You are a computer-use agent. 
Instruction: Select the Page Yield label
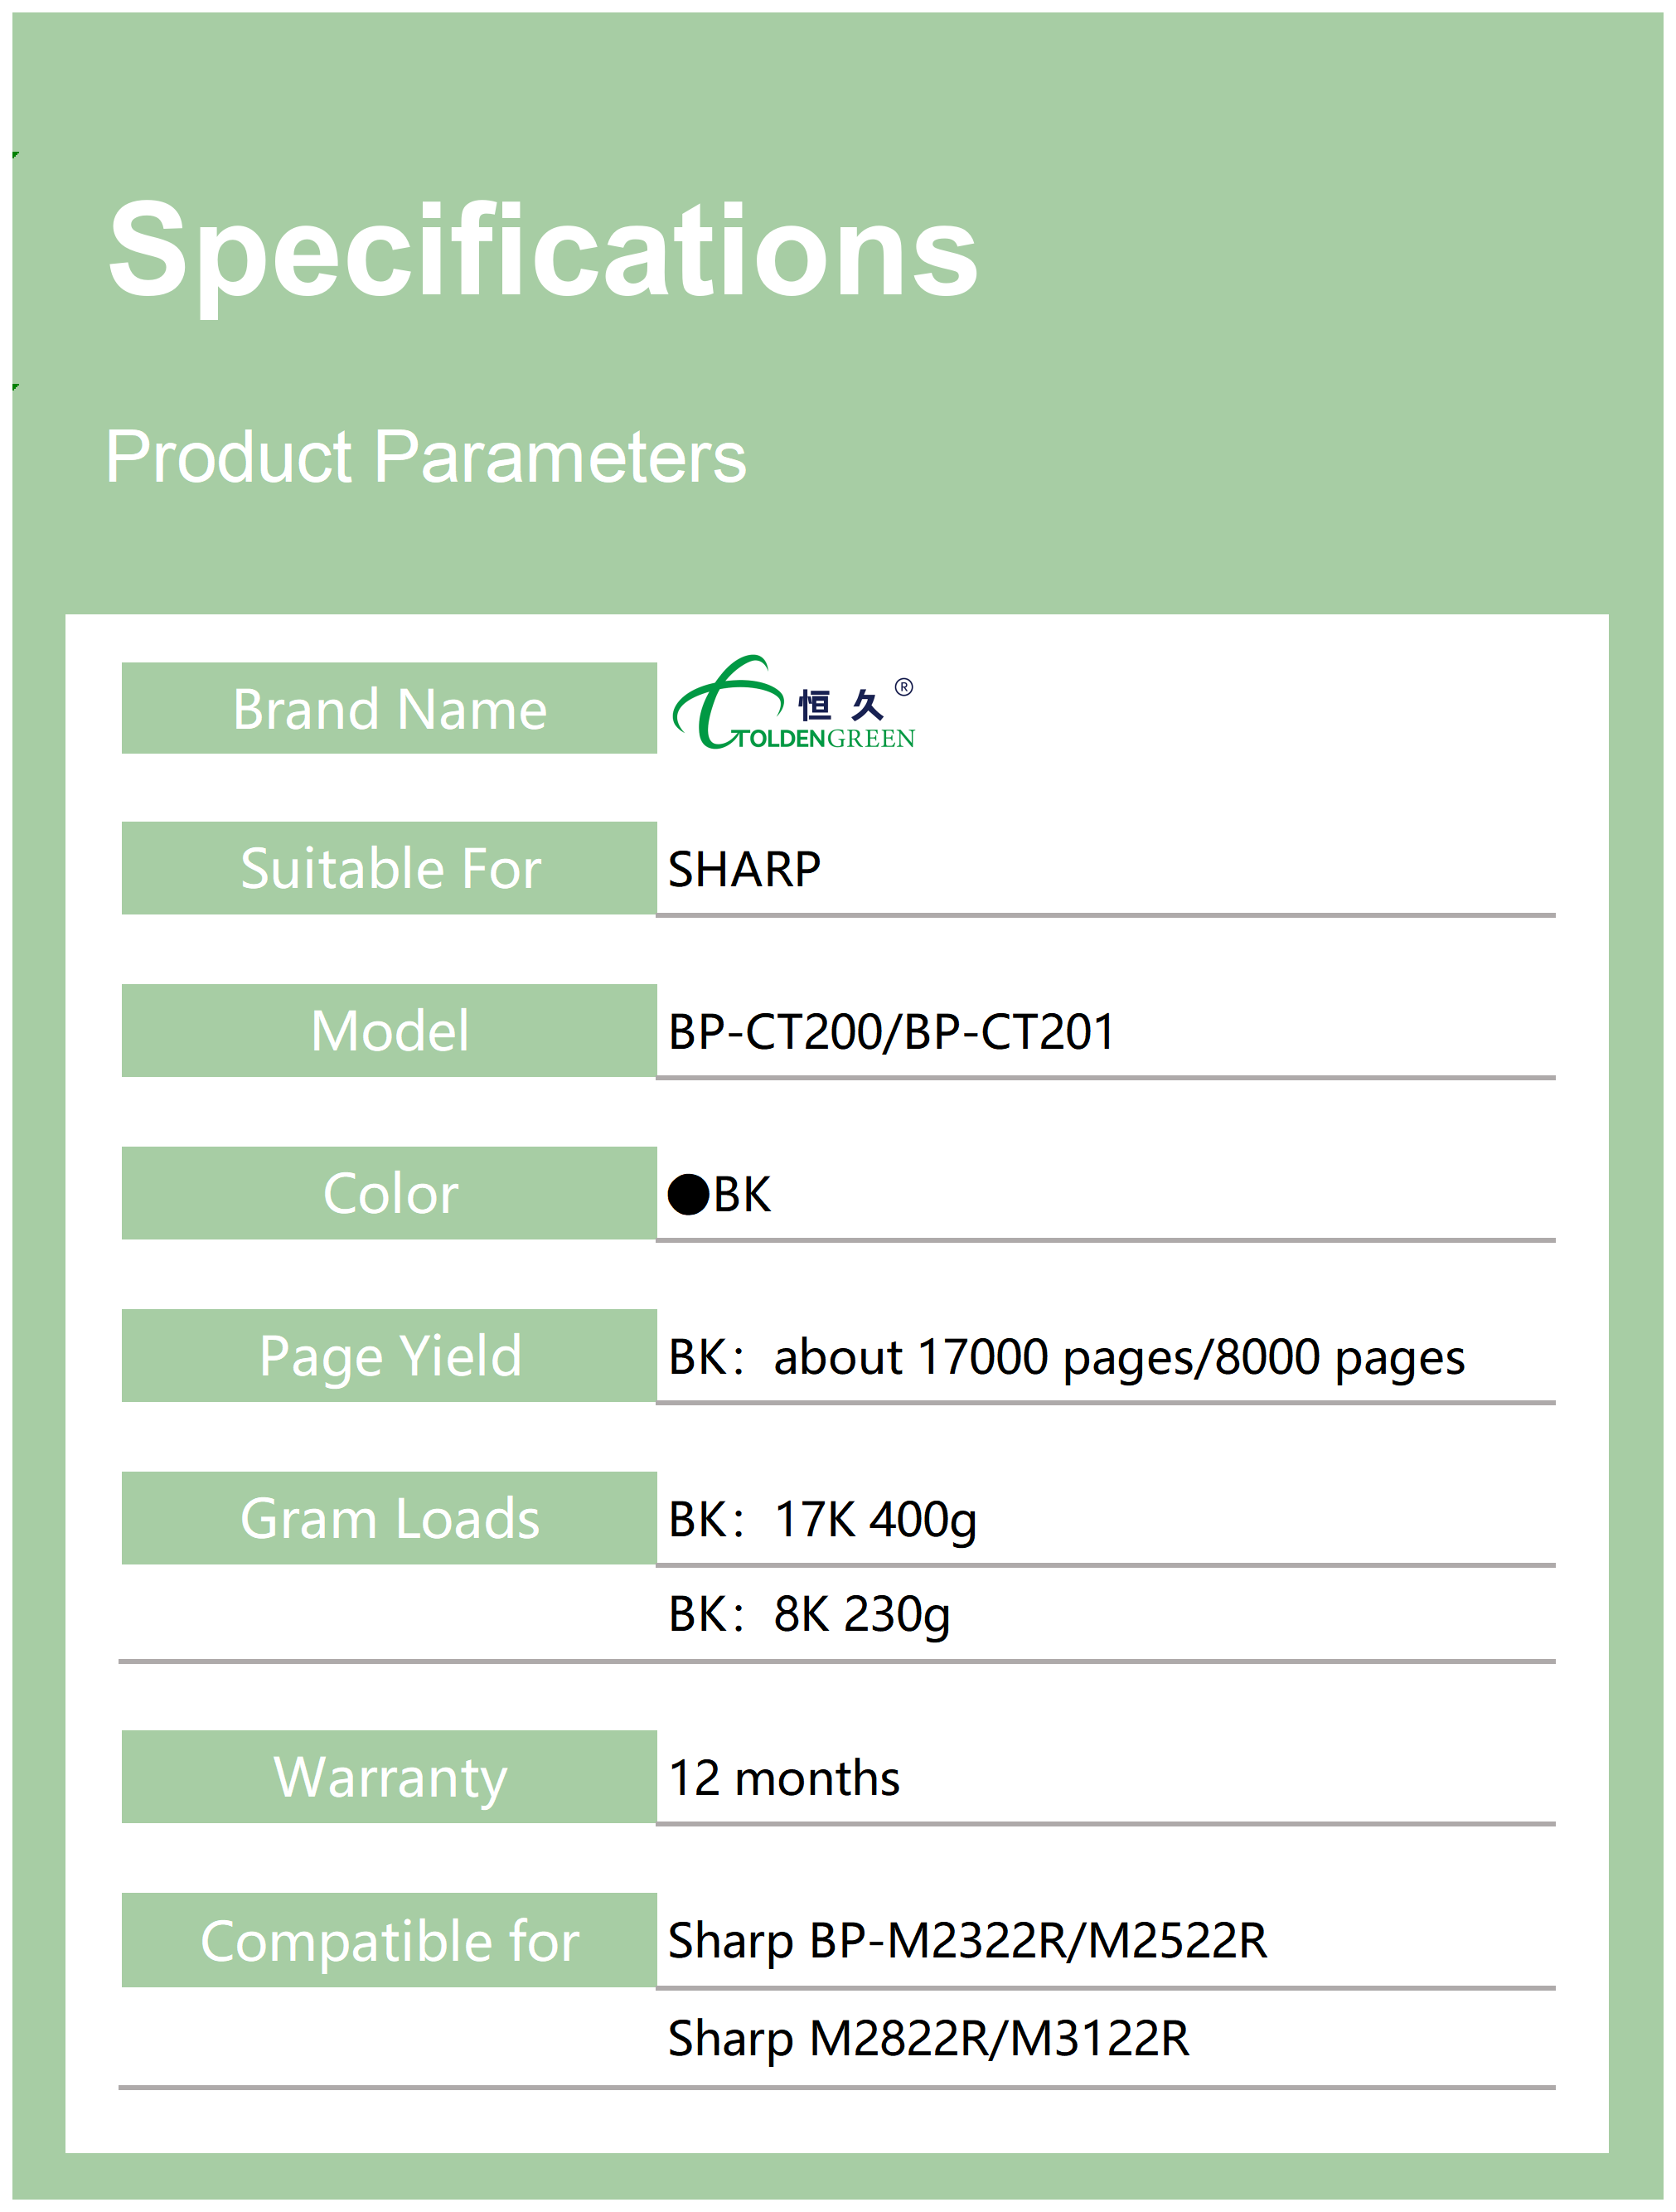[x=389, y=1356]
